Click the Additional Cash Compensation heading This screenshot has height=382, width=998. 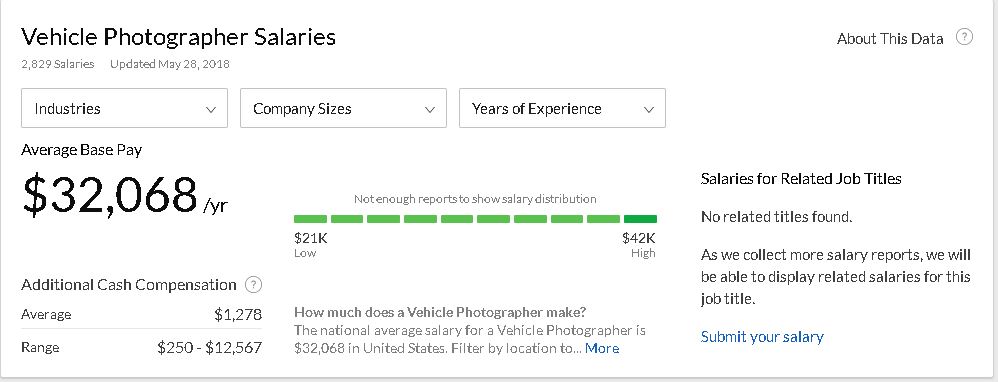coord(129,285)
